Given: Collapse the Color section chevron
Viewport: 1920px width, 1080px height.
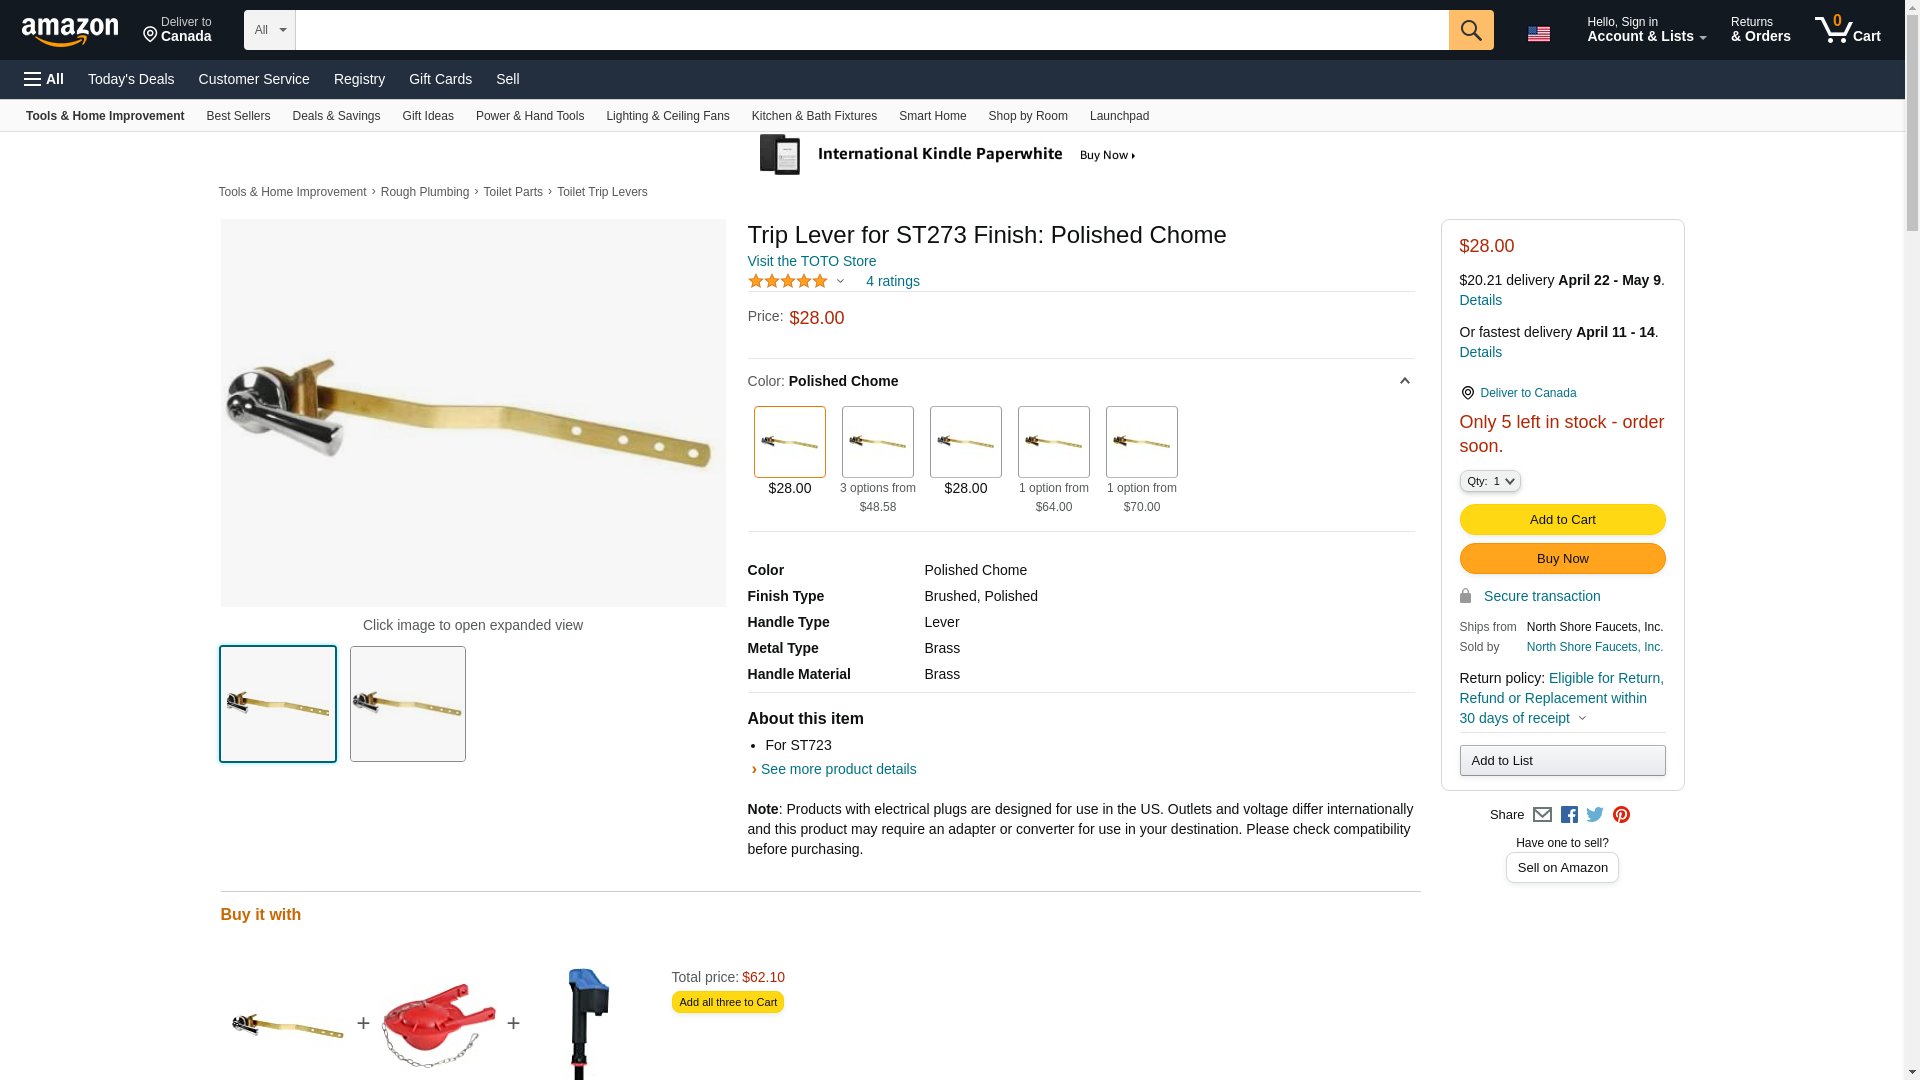Looking at the screenshot, I should click(1404, 381).
